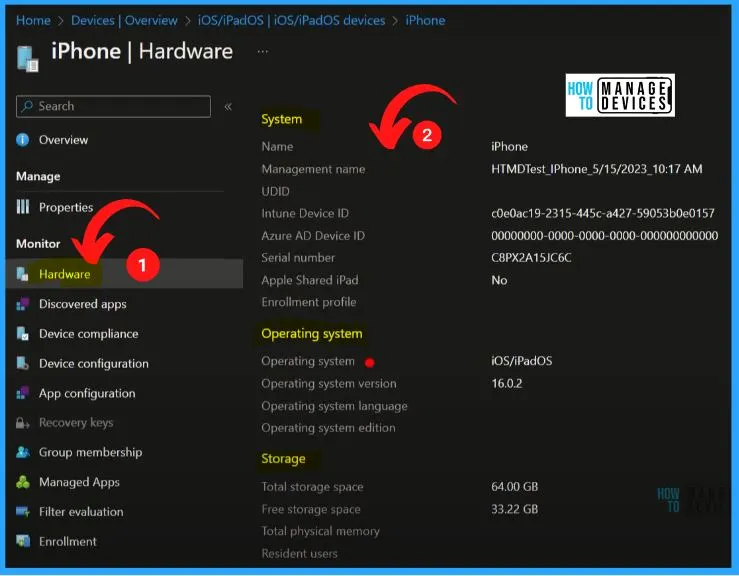Click the App configuration icon

pos(22,393)
